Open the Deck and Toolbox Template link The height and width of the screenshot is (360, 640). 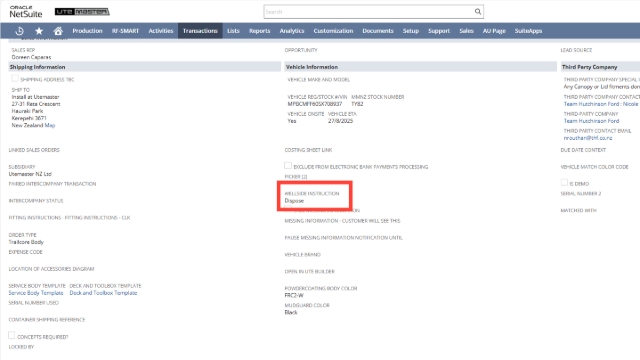[103, 293]
